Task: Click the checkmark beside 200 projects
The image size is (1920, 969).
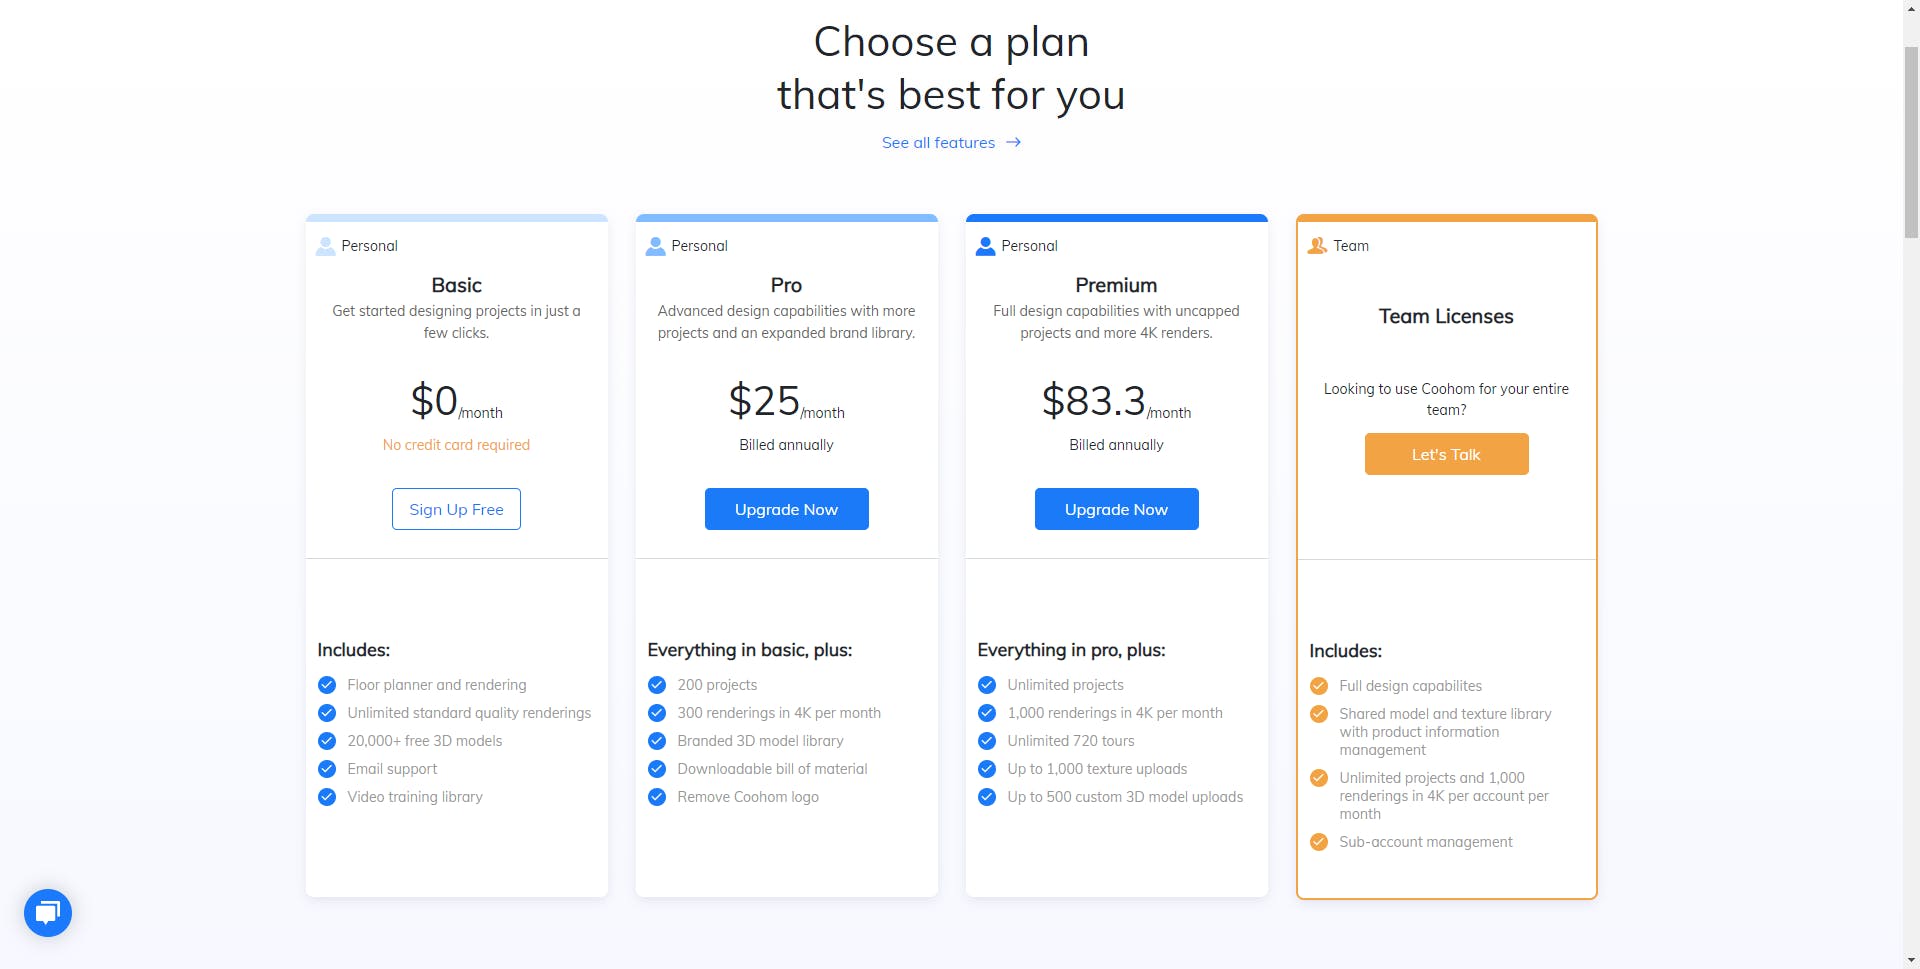Action: click(657, 685)
